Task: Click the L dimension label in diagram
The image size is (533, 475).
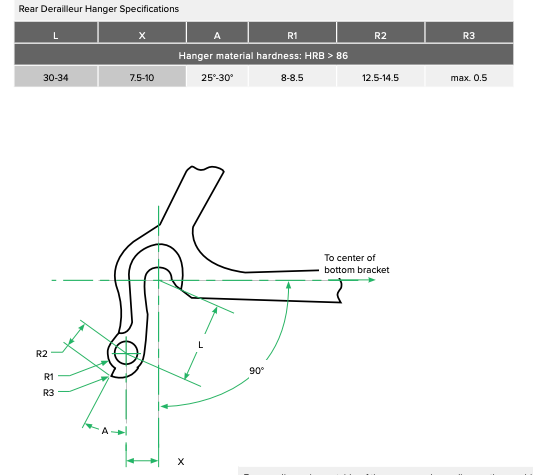Action: (201, 345)
